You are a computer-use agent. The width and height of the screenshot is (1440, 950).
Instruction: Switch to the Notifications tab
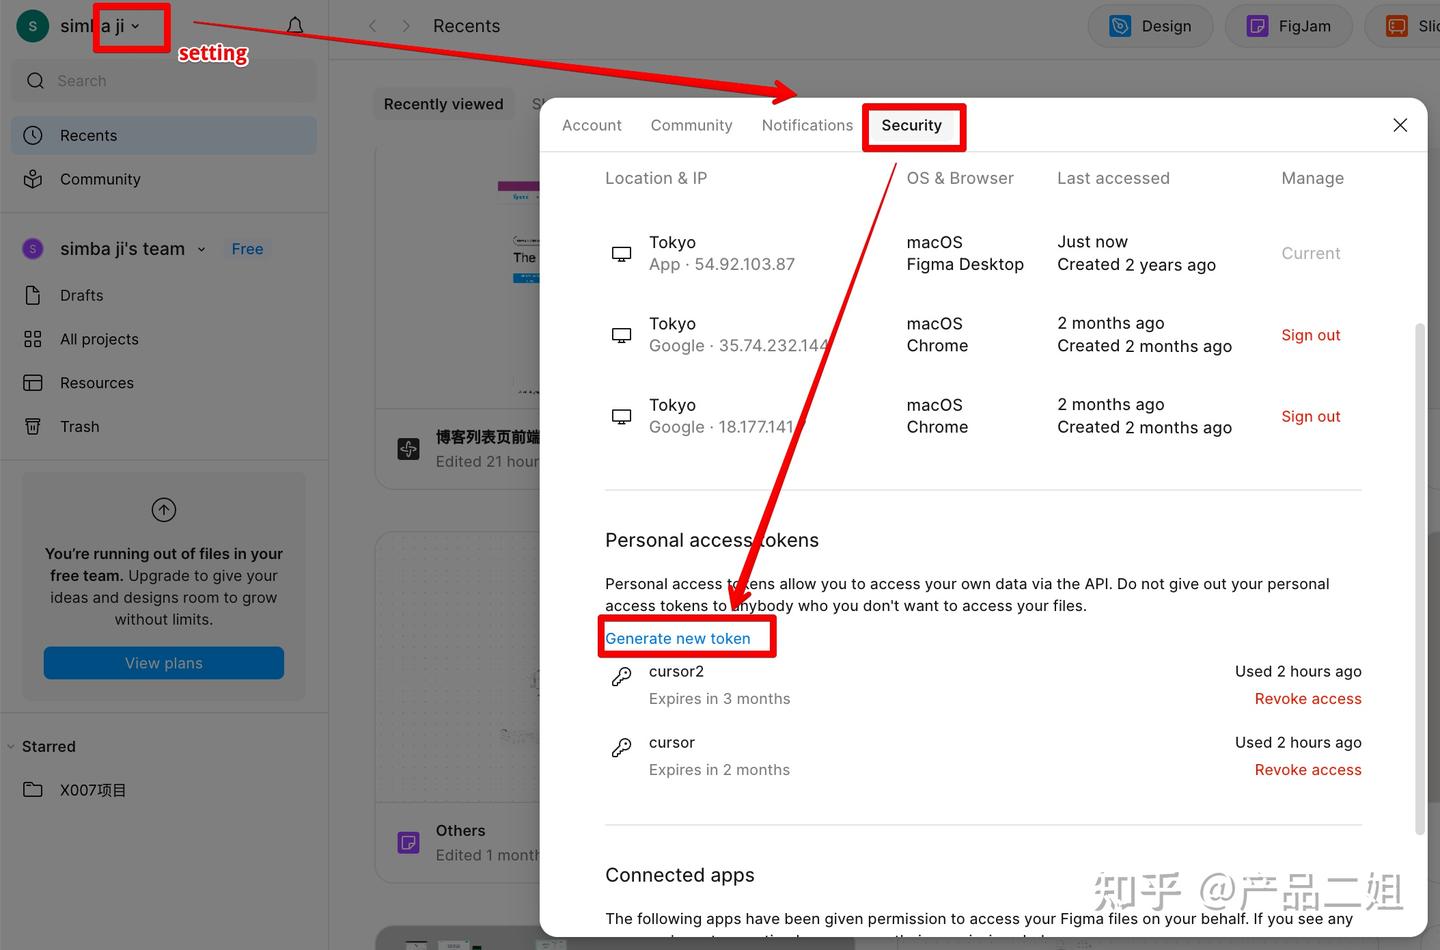click(806, 125)
